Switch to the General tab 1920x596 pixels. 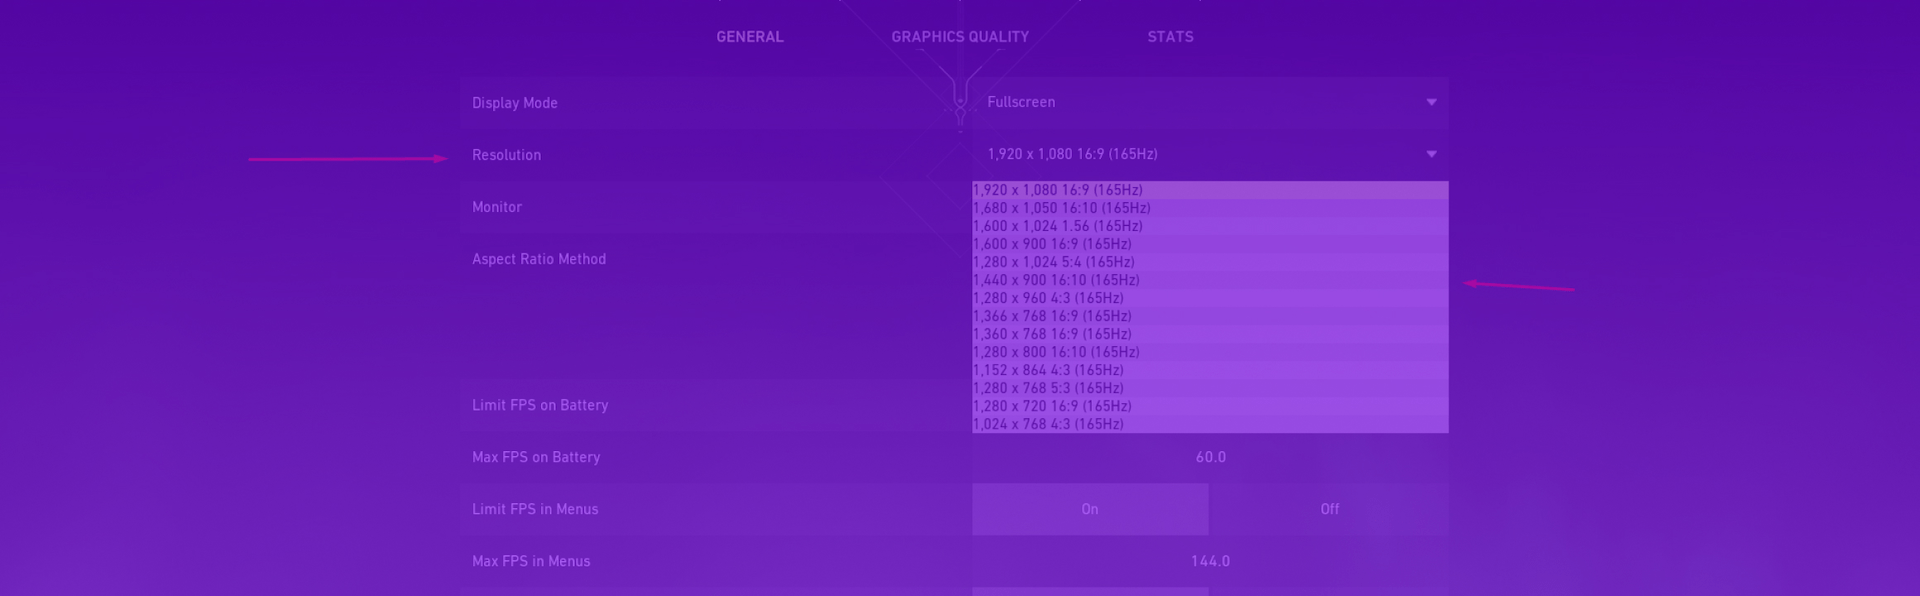click(749, 37)
